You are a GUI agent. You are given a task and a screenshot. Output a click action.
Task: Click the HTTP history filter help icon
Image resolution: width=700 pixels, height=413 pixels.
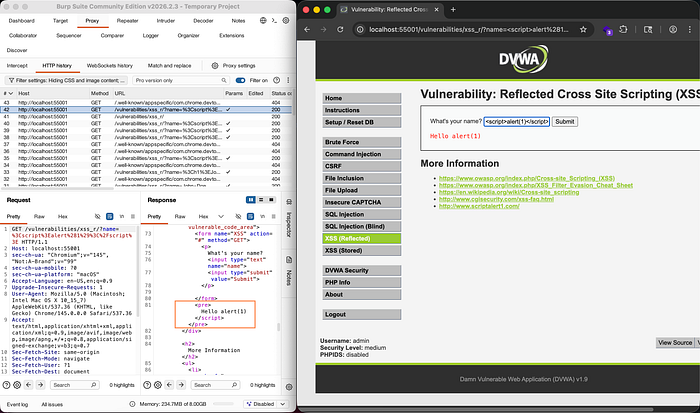[x=276, y=80]
